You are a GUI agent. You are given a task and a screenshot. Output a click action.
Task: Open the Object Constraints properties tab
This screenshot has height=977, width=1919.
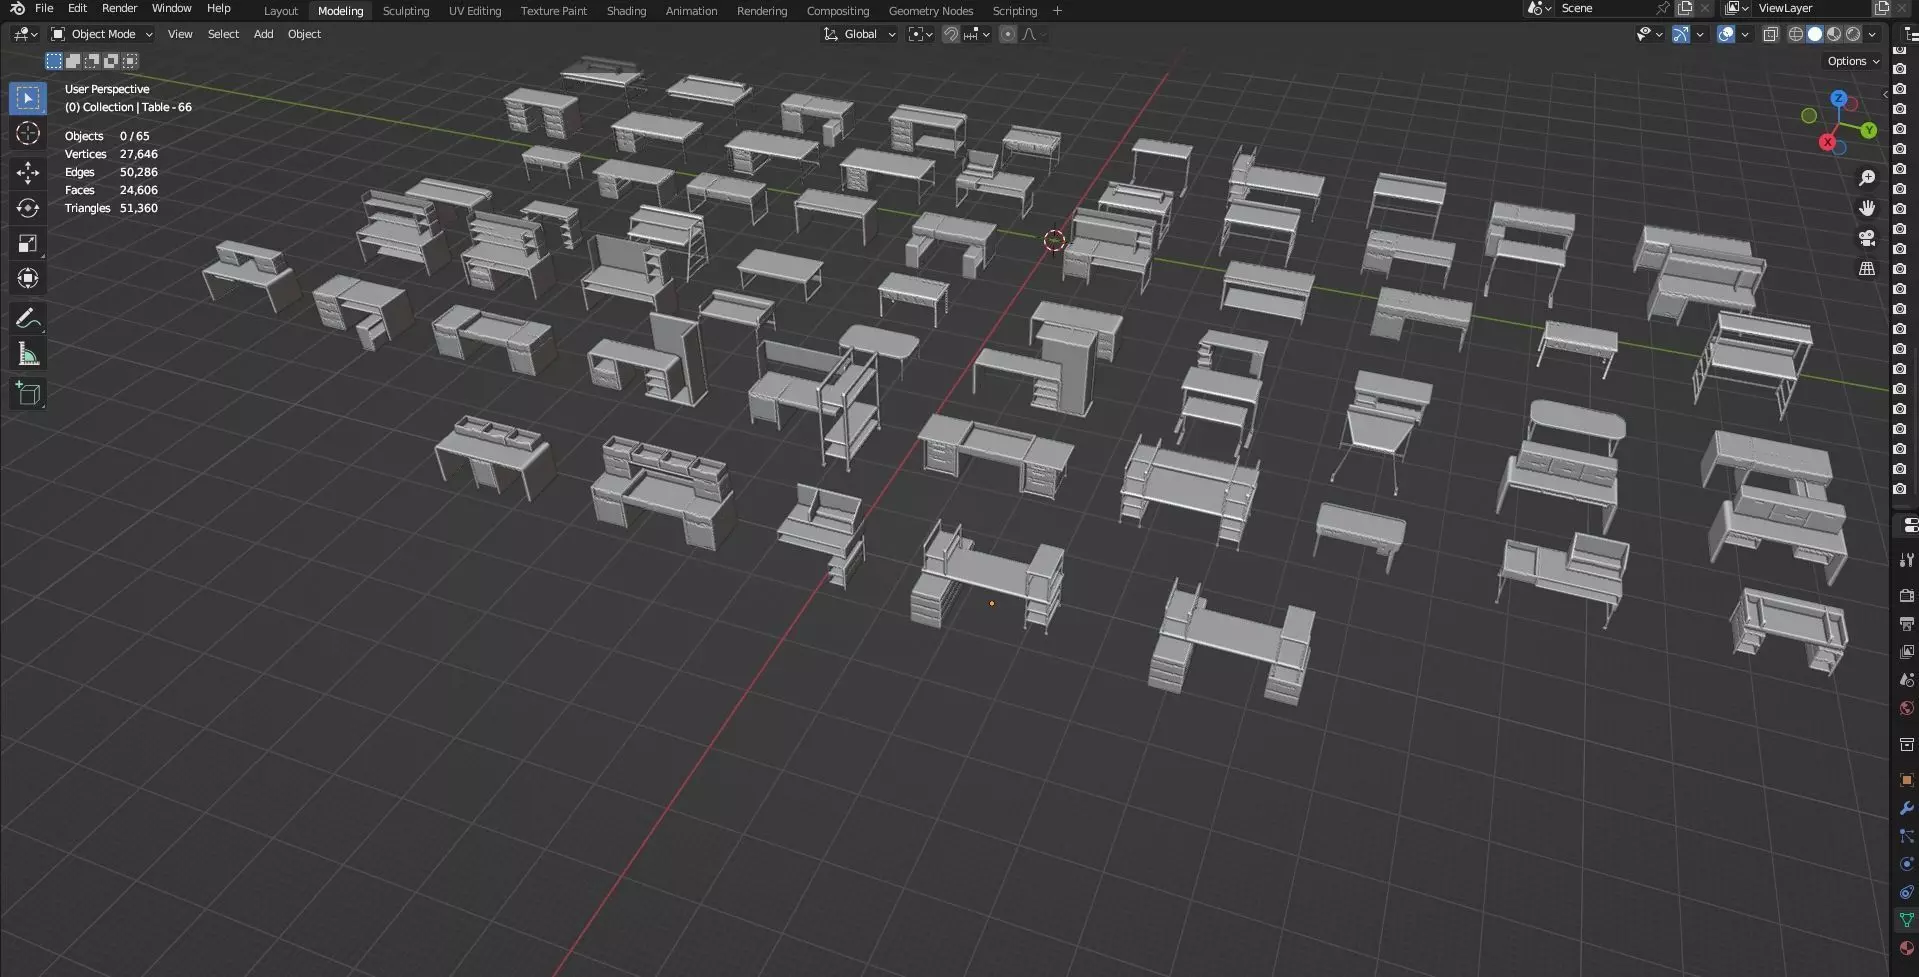click(1906, 892)
